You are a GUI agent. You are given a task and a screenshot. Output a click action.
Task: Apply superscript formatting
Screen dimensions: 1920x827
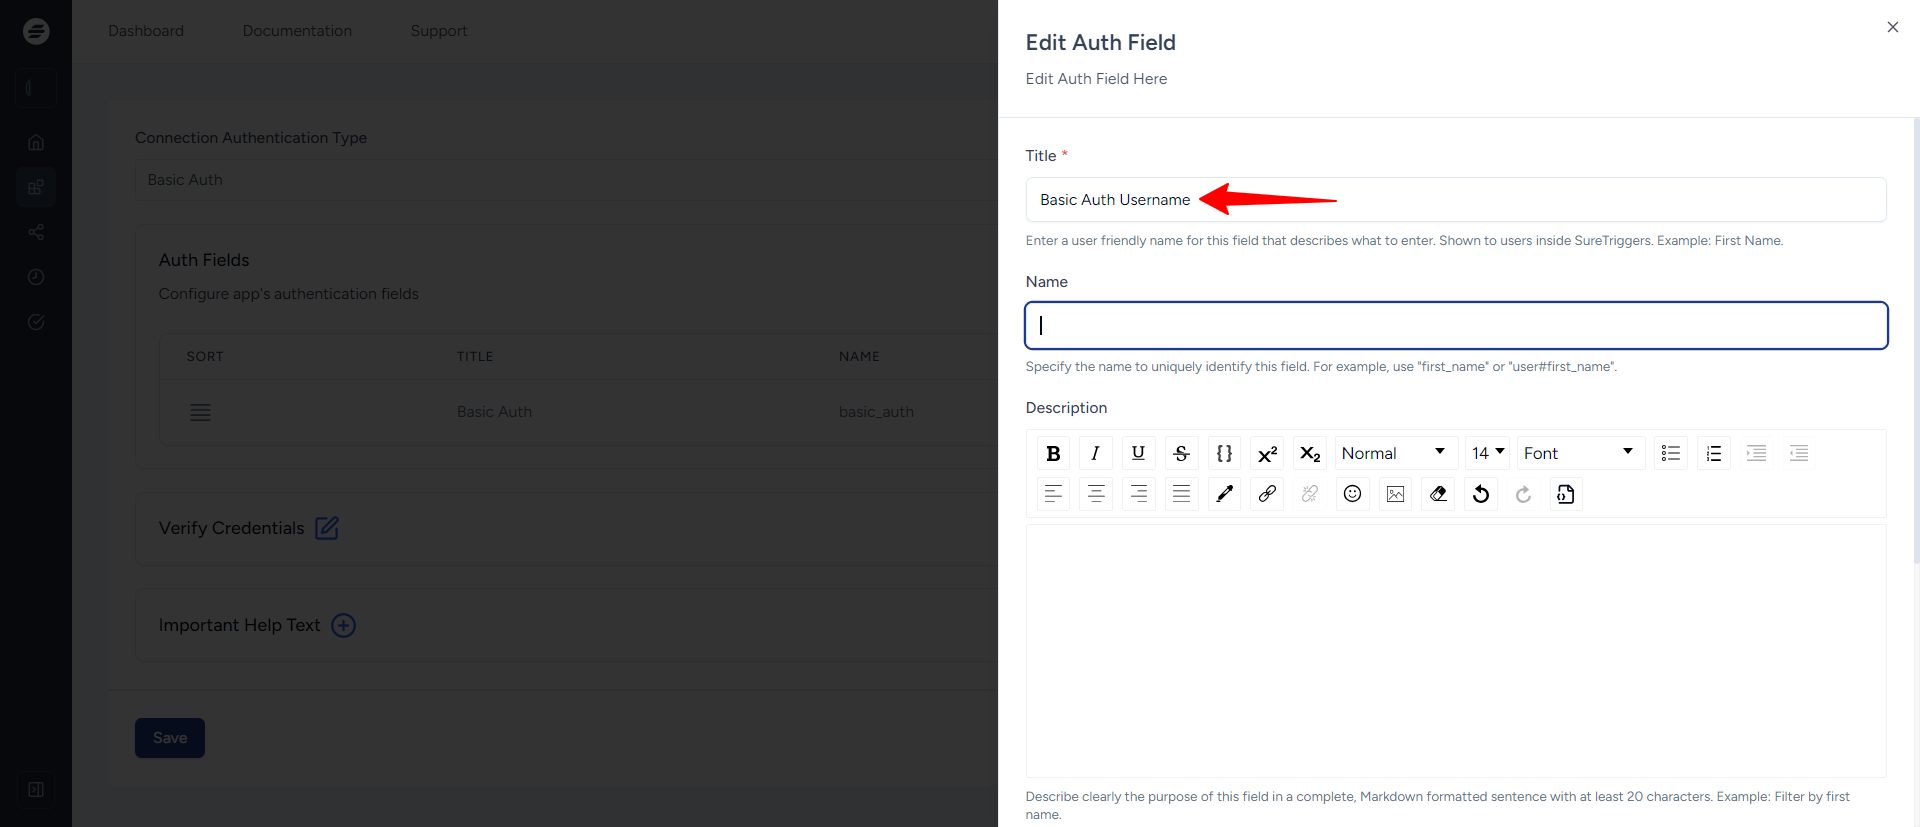[1267, 453]
